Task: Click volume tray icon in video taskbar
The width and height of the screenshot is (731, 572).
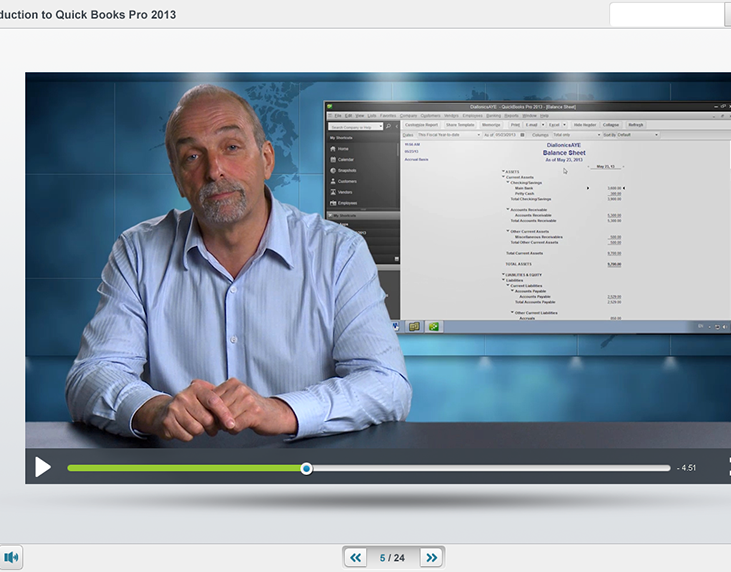Action: coord(724,327)
